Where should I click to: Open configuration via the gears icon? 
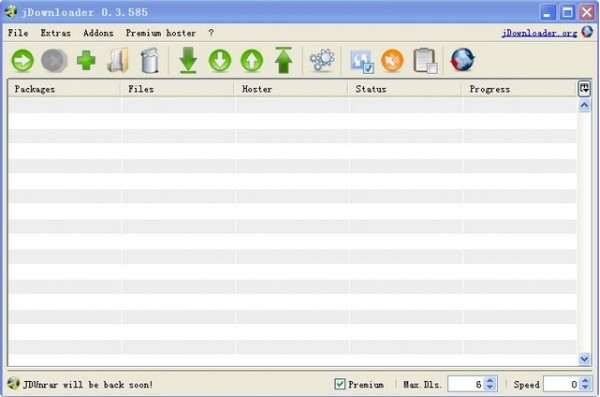pyautogui.click(x=322, y=60)
